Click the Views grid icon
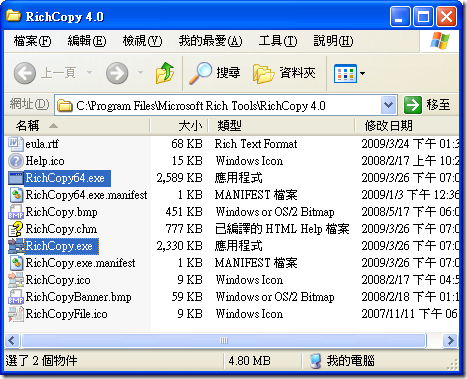The height and width of the screenshot is (379, 467). coord(345,73)
